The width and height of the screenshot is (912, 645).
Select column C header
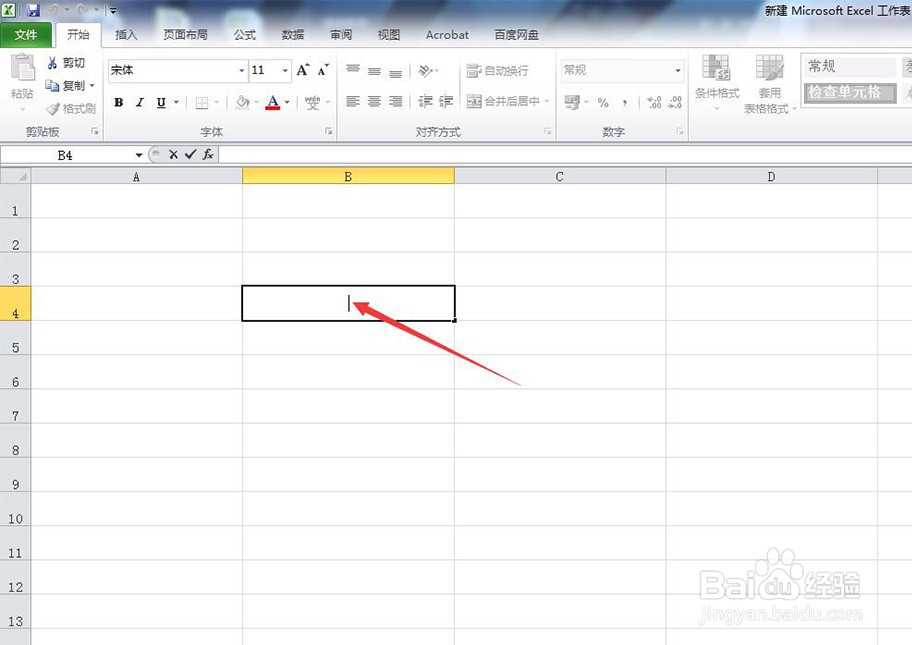coord(560,176)
